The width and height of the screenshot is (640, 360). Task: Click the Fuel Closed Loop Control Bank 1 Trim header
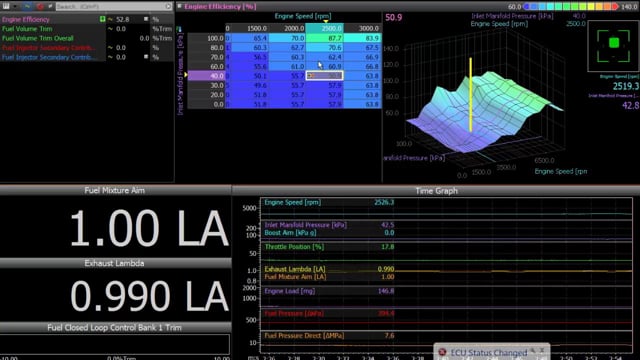coord(115,327)
